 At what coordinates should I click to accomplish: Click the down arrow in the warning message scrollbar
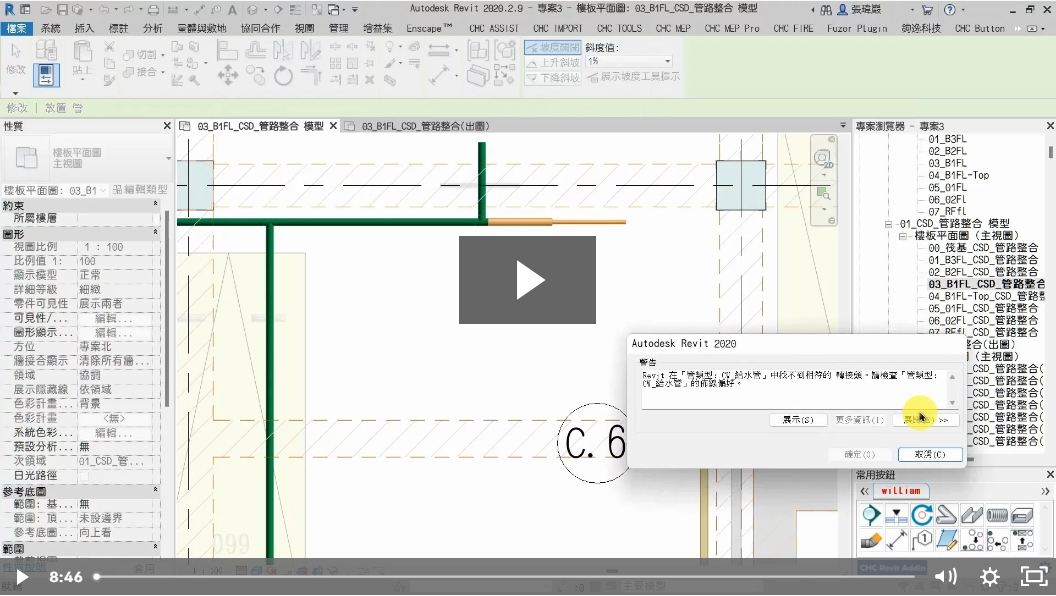point(952,403)
